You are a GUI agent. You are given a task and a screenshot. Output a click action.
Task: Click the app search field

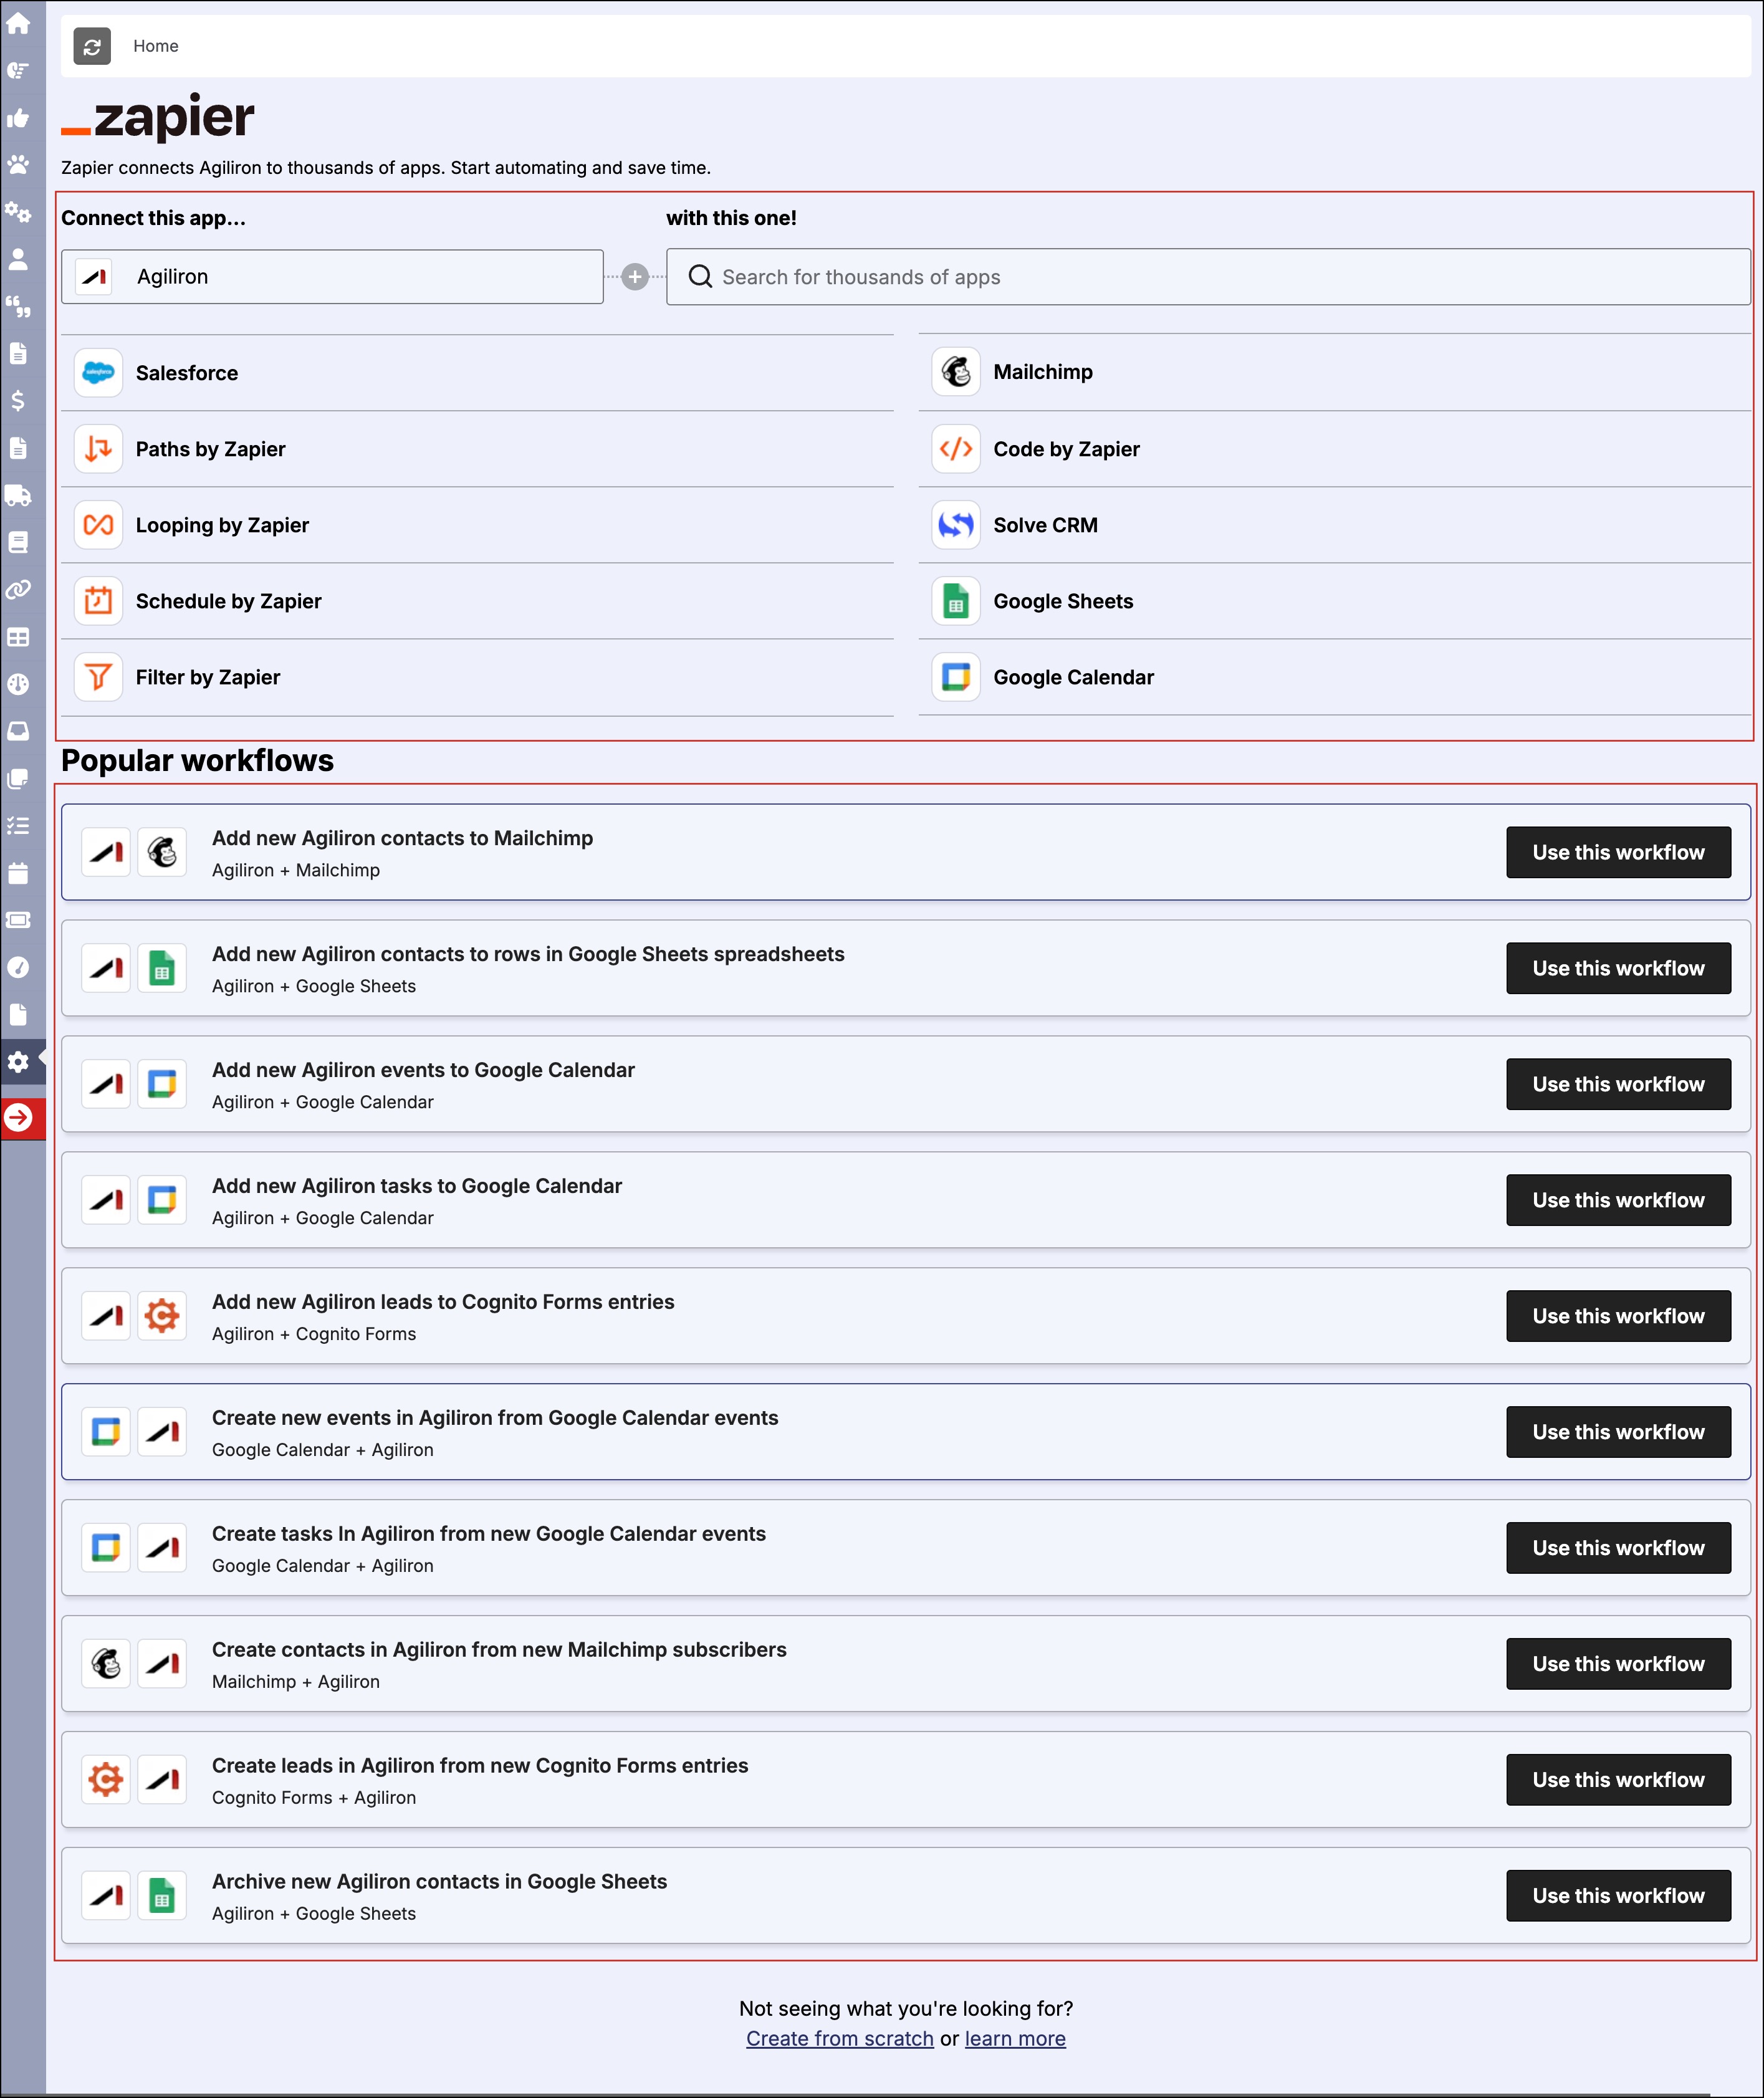point(1208,277)
